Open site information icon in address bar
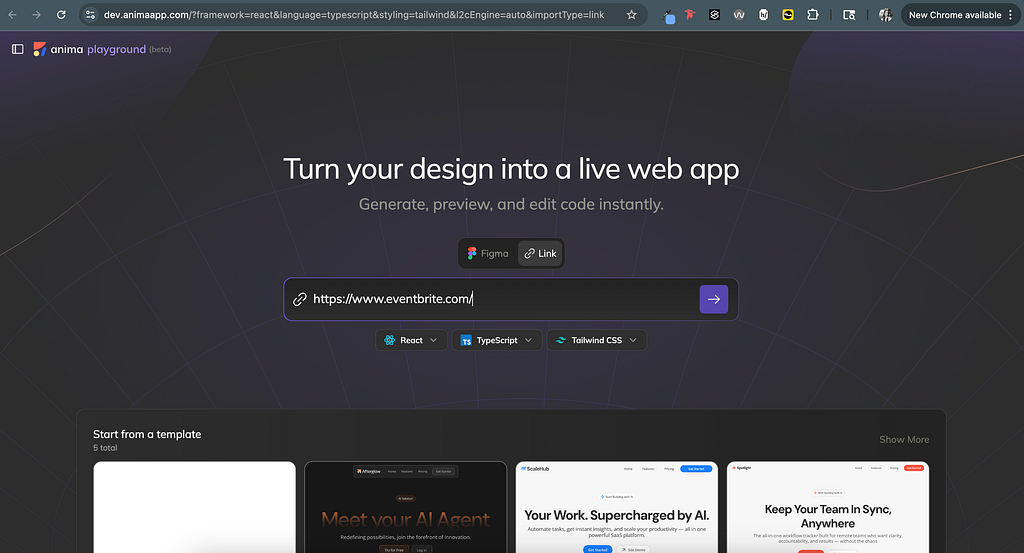 click(91, 14)
